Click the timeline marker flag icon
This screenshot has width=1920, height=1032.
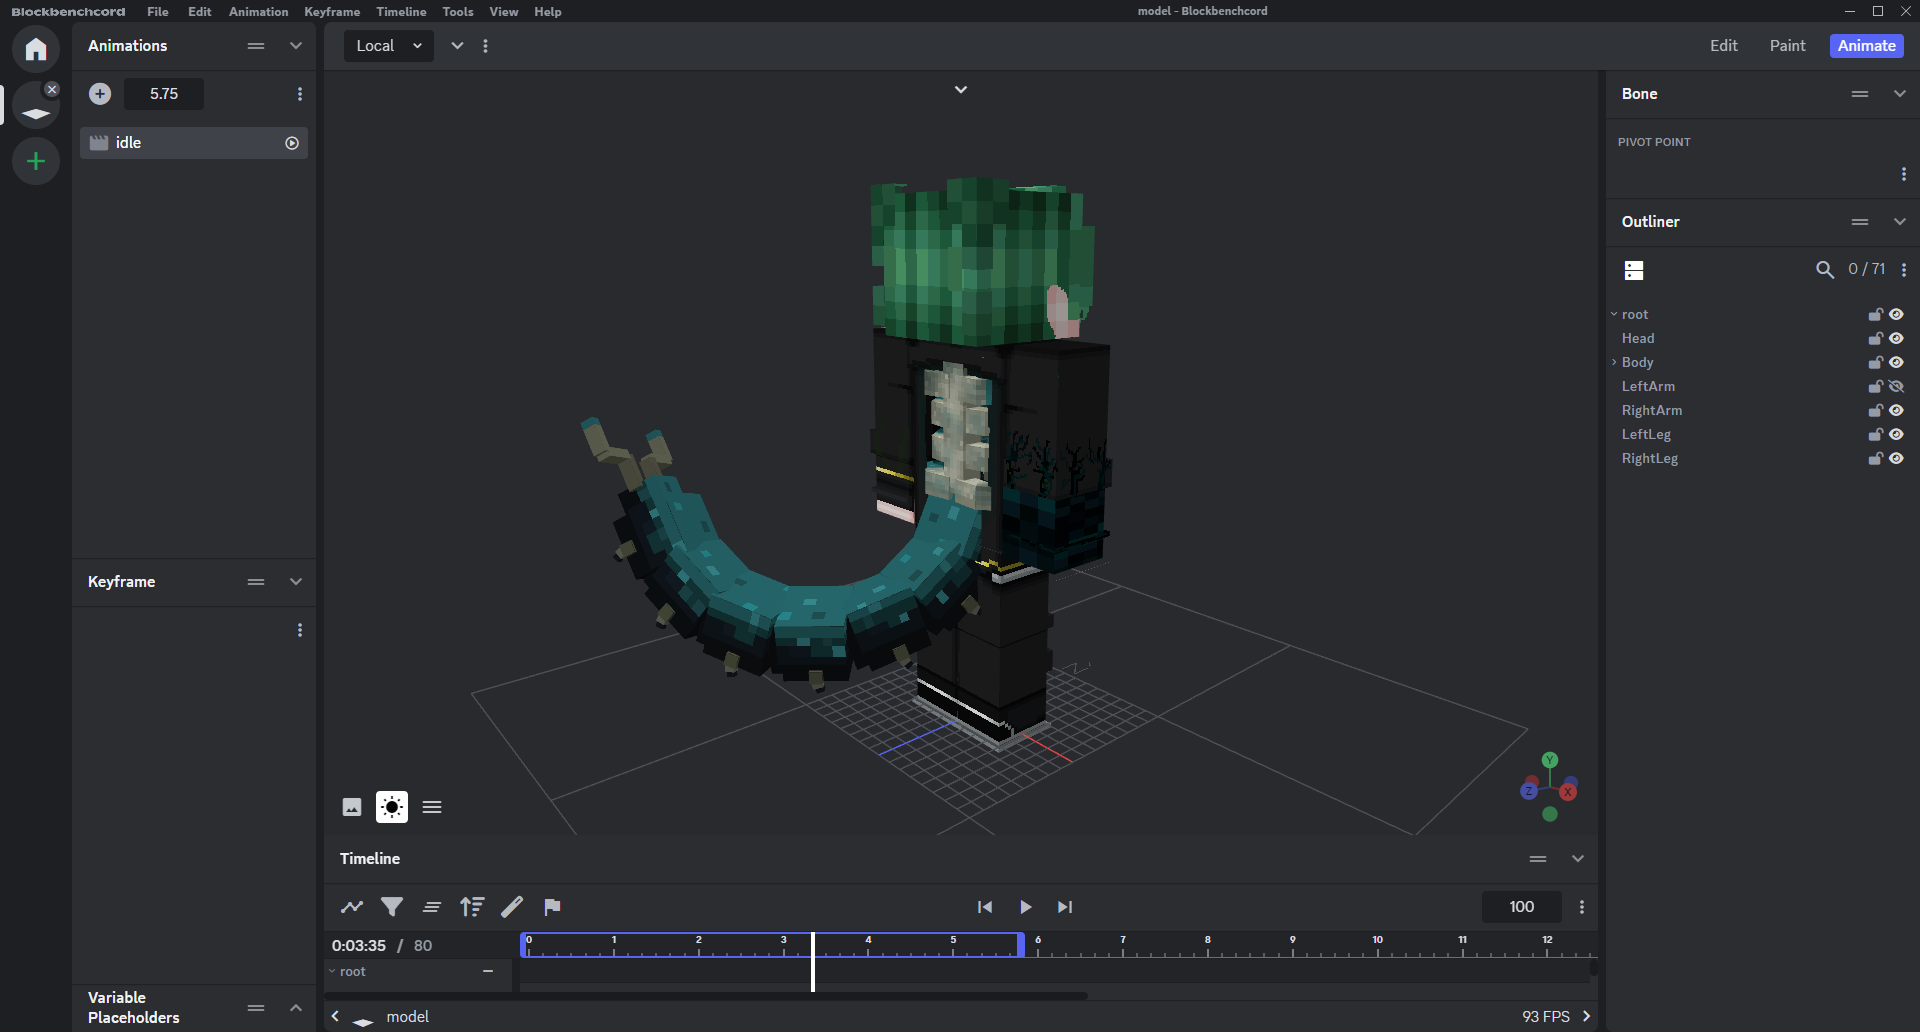552,907
